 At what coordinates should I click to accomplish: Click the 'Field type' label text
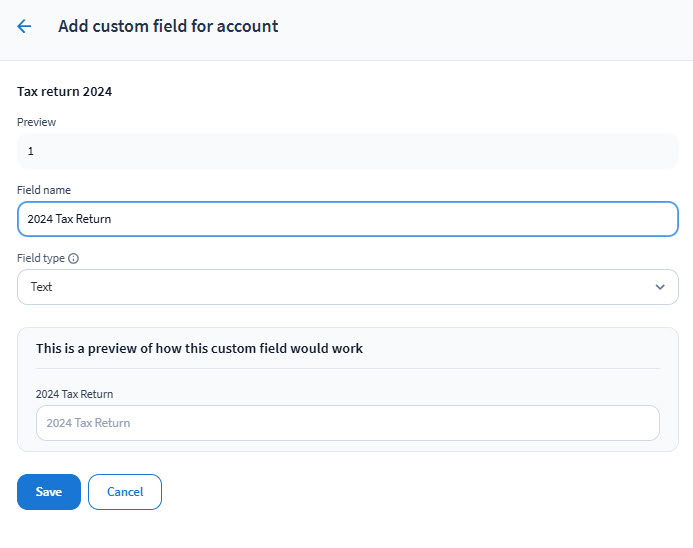pyautogui.click(x=41, y=258)
